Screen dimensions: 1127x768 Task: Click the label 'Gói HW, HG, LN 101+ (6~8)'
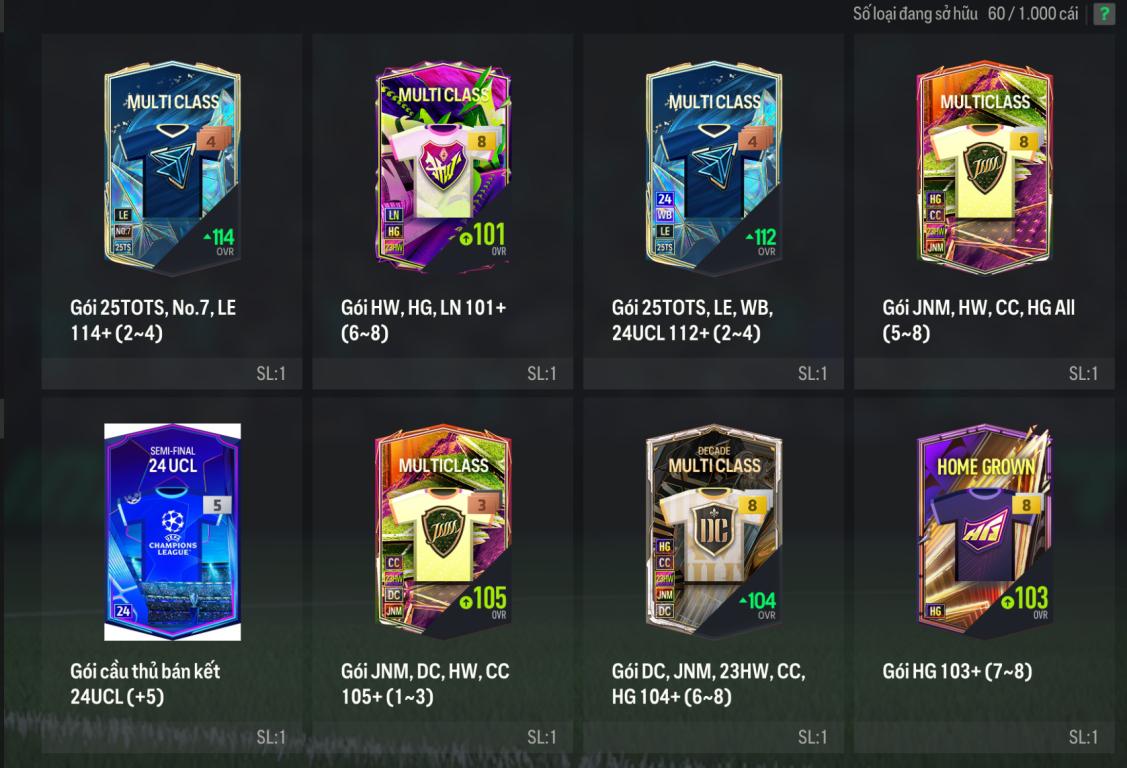(x=423, y=320)
